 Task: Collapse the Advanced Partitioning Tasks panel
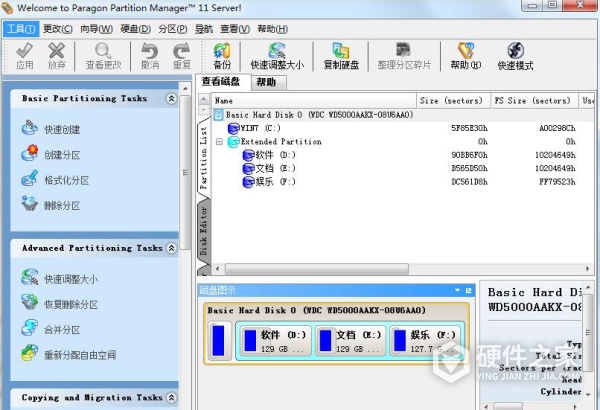pos(171,248)
